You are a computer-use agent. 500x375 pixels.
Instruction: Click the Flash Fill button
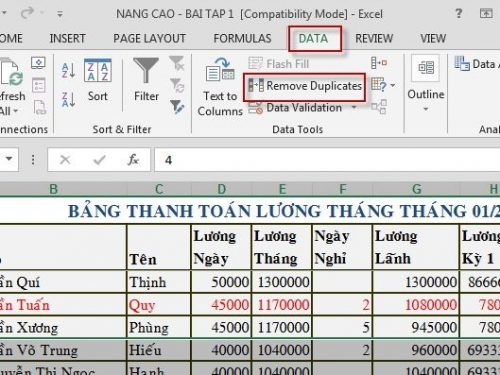click(279, 63)
